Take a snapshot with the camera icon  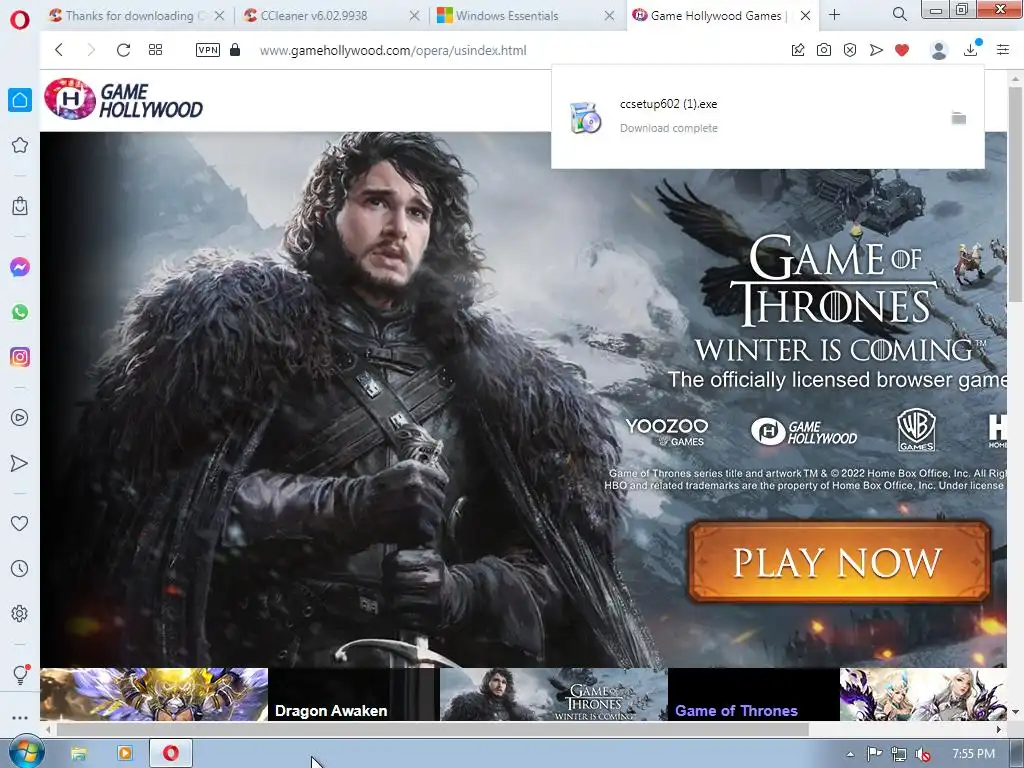click(824, 50)
